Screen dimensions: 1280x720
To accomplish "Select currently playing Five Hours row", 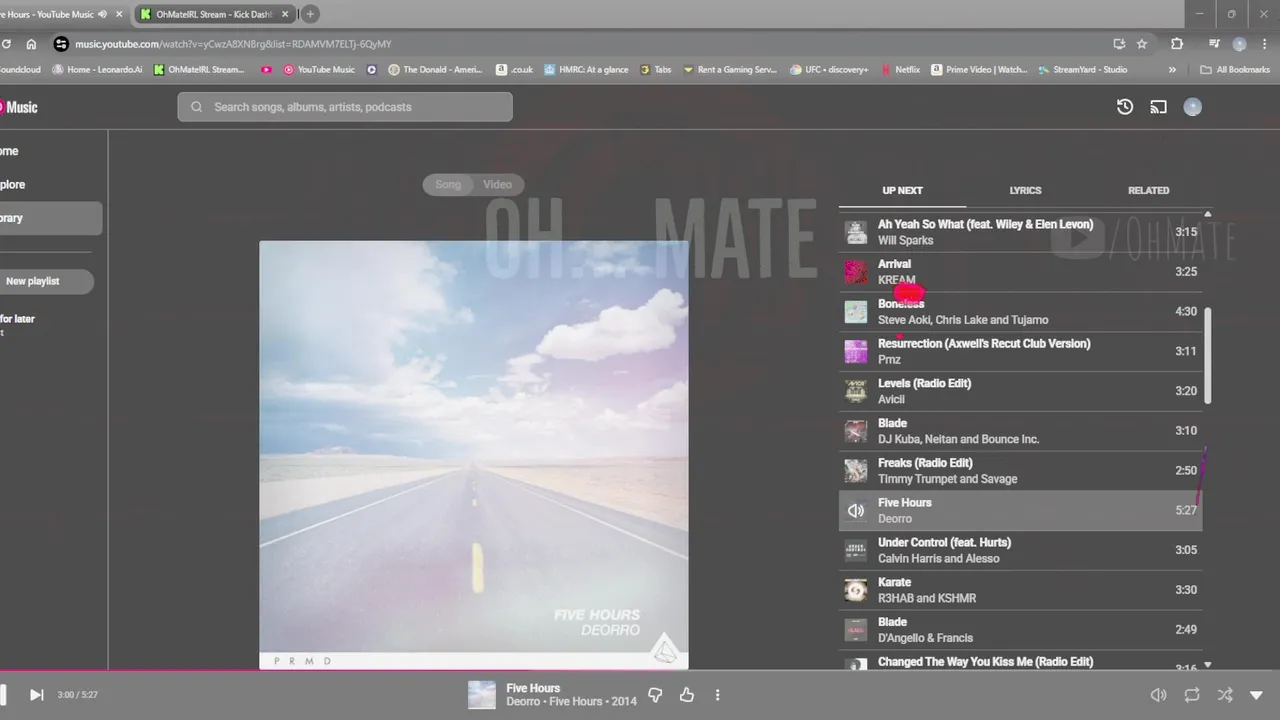I will coord(1020,510).
